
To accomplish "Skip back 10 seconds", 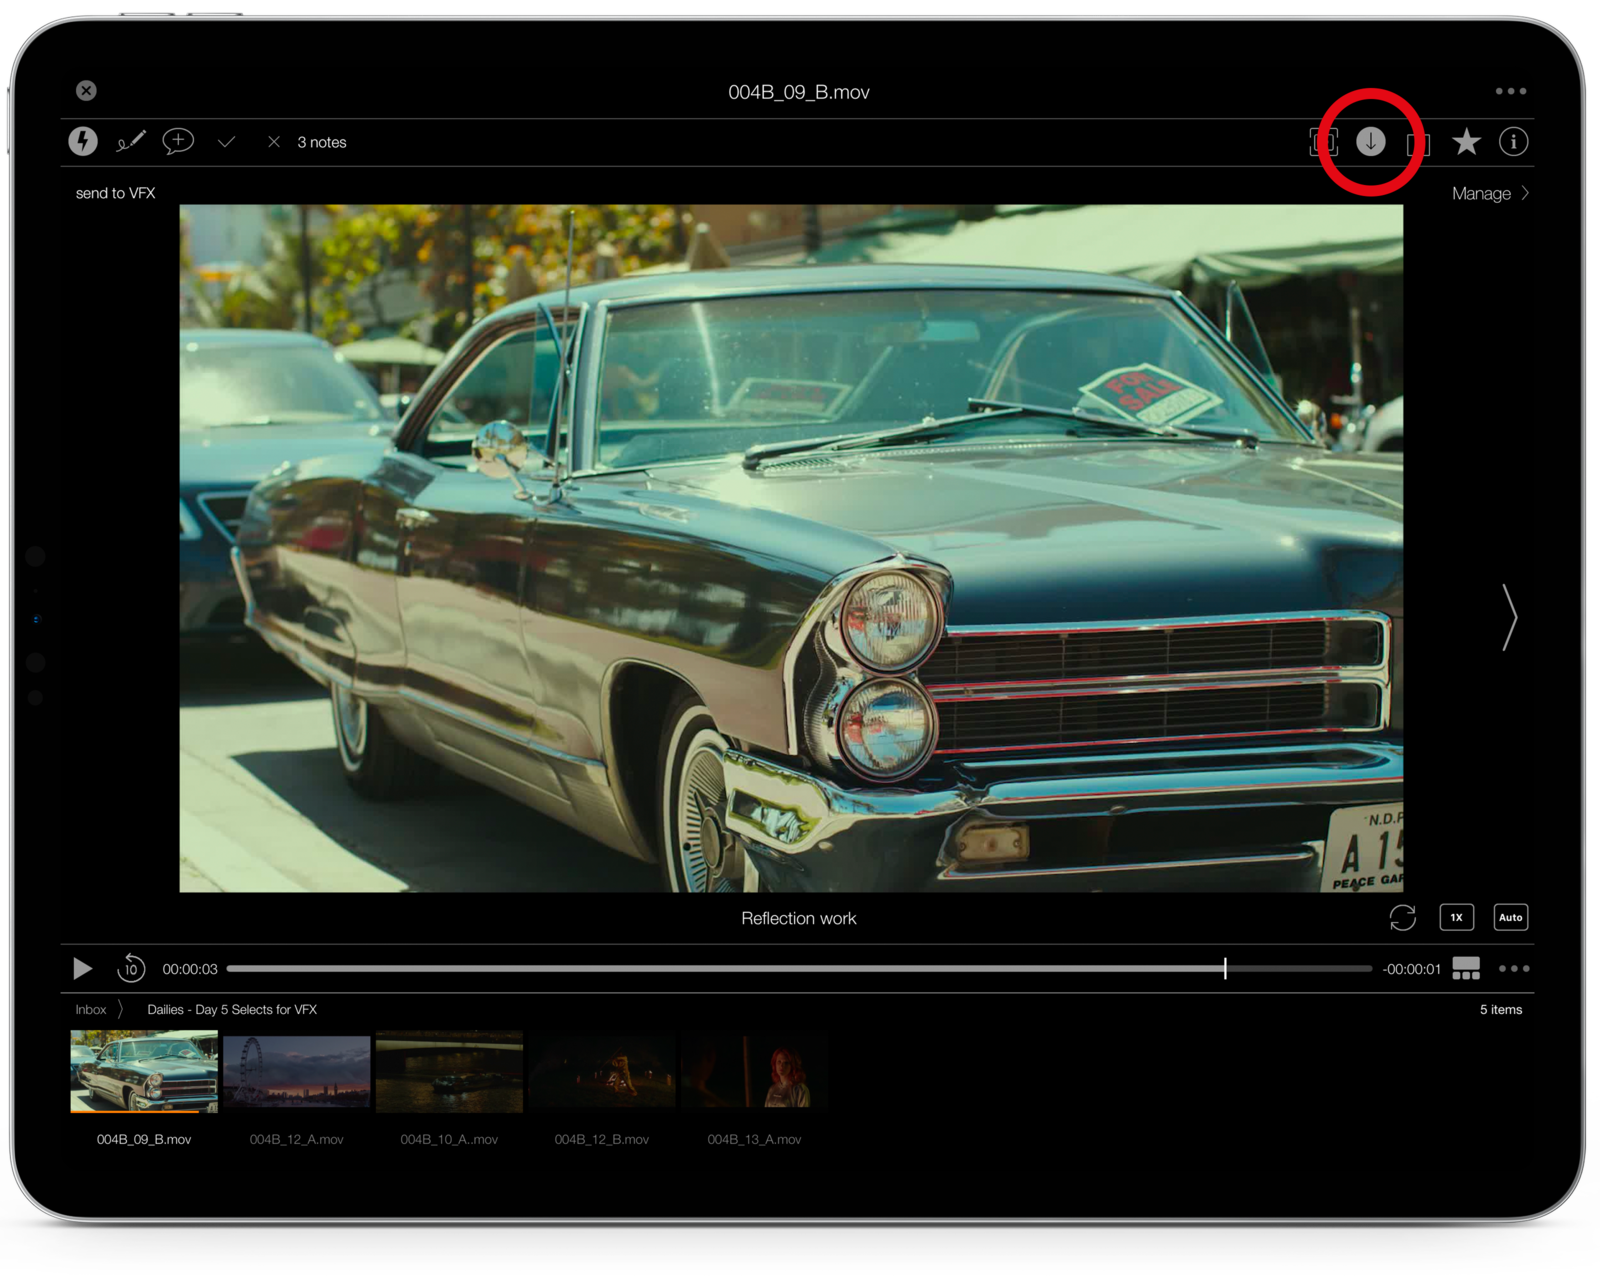I will coord(131,968).
